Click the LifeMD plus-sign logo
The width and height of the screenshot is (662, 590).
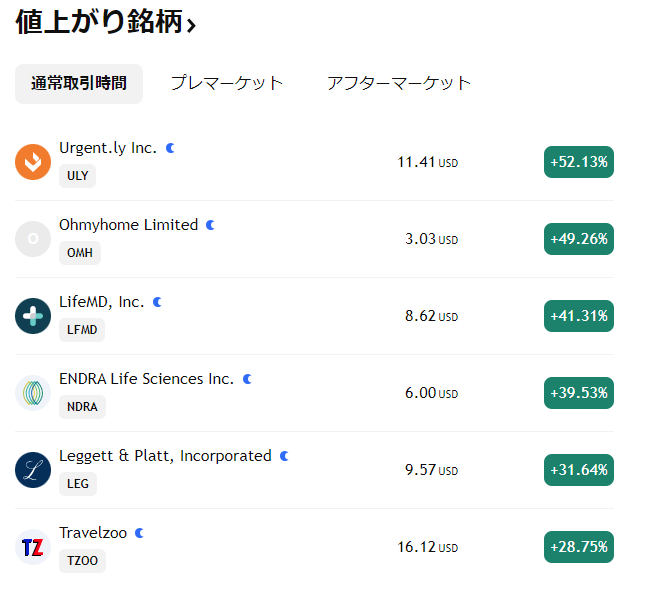coord(33,316)
